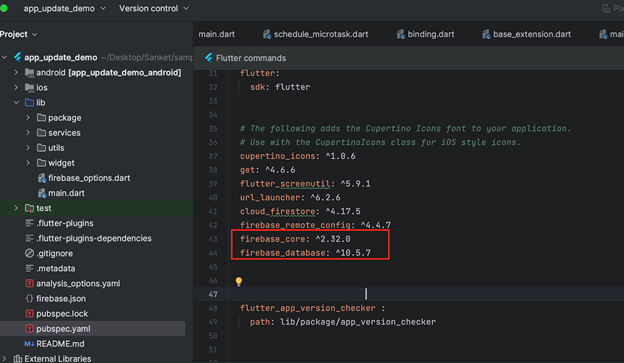Click the utils folder icon
This screenshot has height=363, width=624.
pyautogui.click(x=41, y=148)
